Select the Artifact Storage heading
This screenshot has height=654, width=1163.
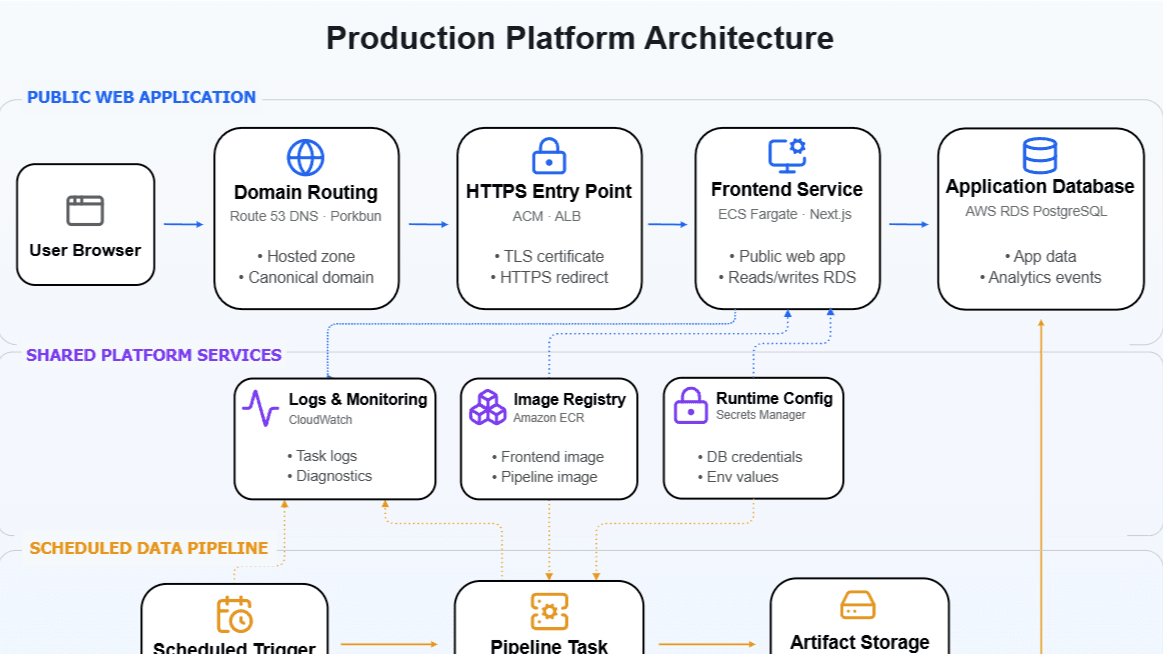(860, 642)
